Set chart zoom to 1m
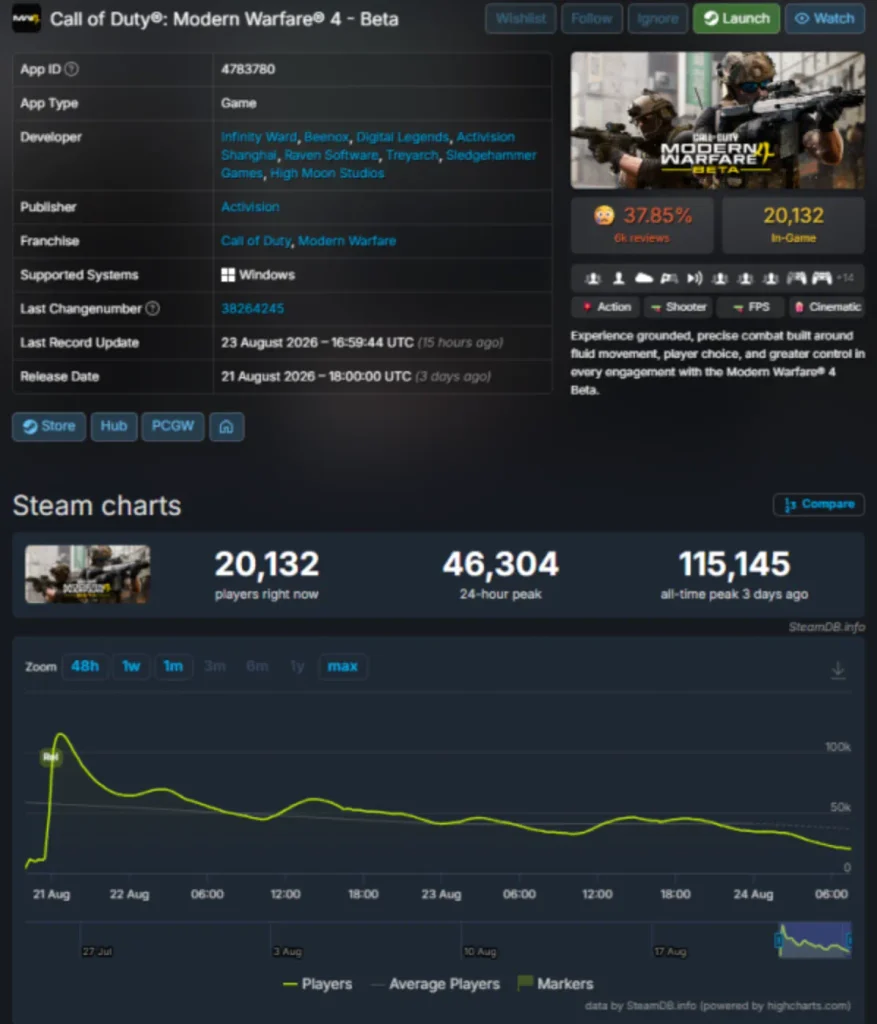The width and height of the screenshot is (877, 1024). (x=173, y=666)
